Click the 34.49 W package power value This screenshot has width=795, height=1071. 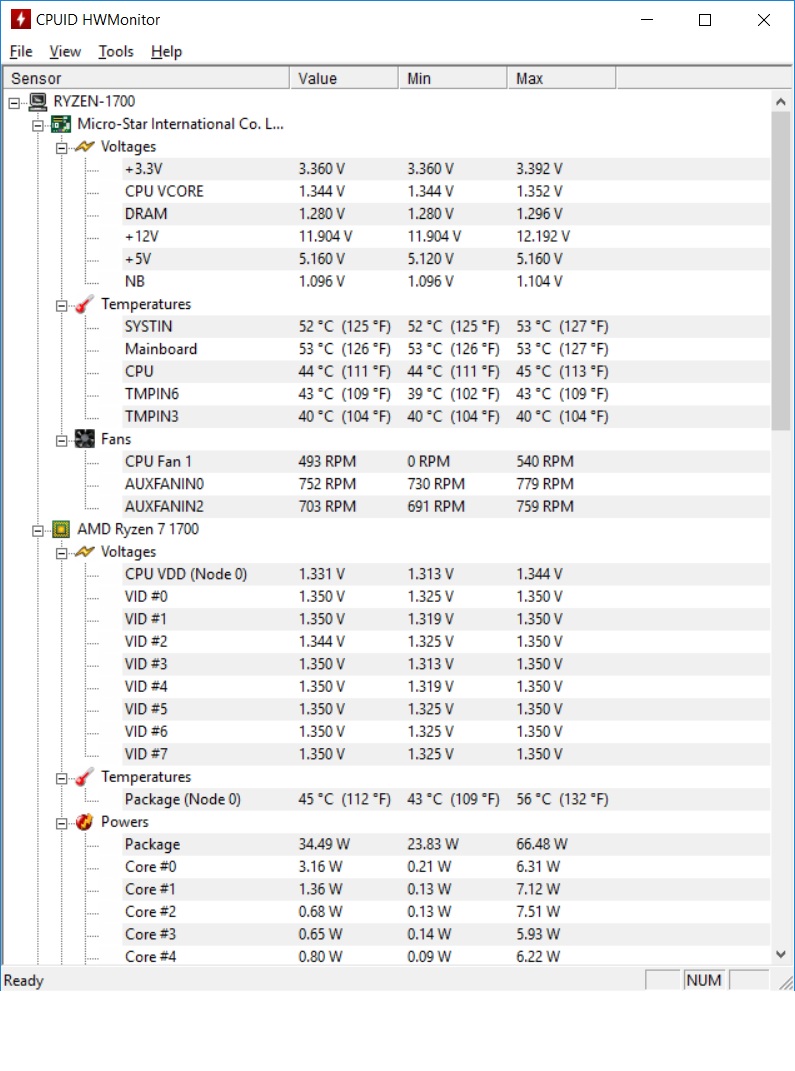324,845
